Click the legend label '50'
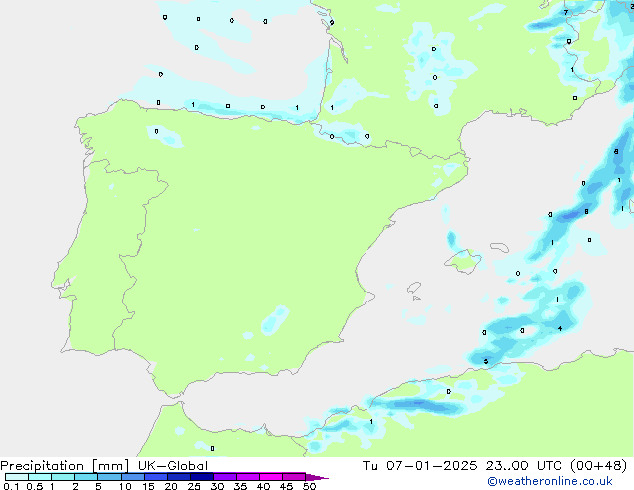The height and width of the screenshot is (490, 634). (x=309, y=486)
